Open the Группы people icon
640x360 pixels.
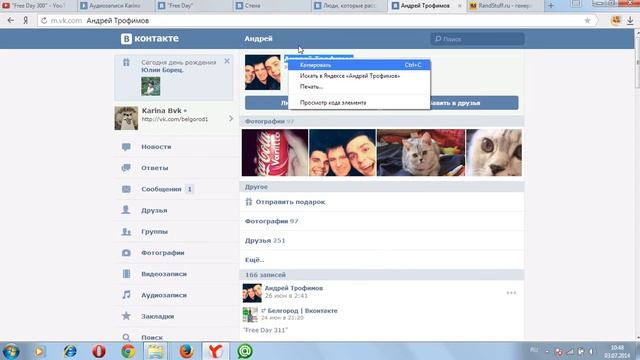pyautogui.click(x=126, y=231)
